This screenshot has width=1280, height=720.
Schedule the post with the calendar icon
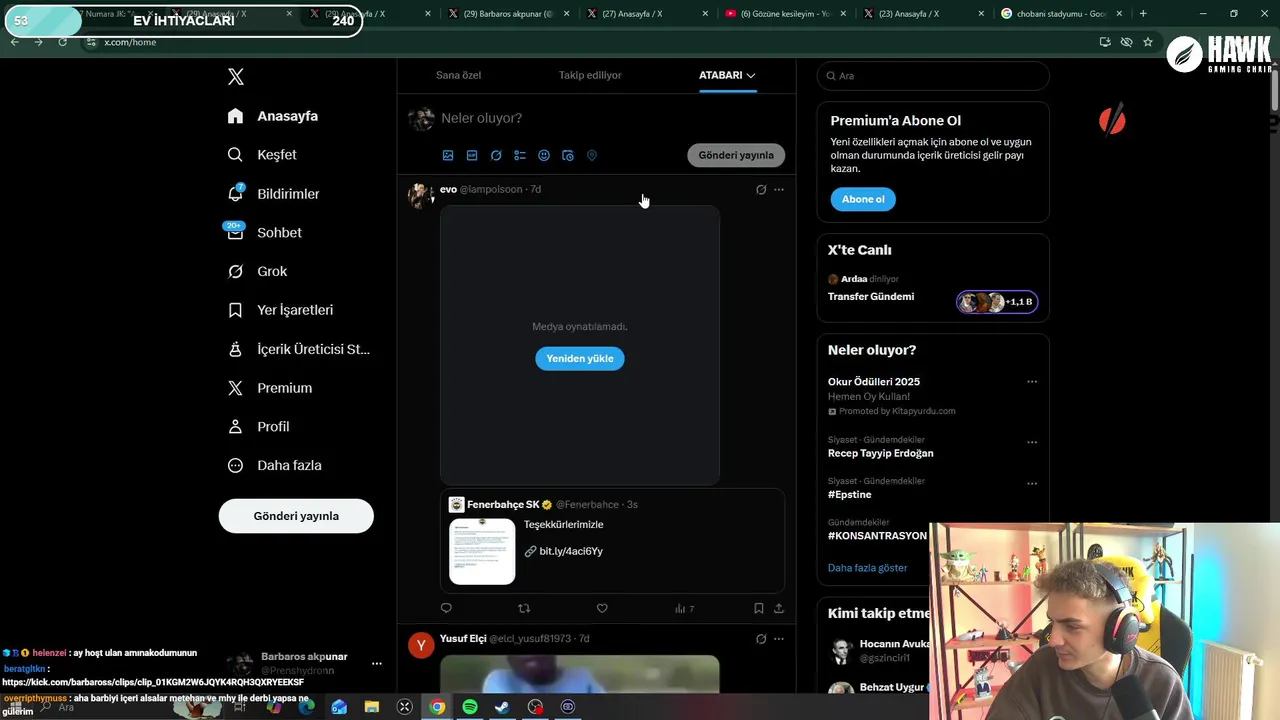(x=568, y=155)
